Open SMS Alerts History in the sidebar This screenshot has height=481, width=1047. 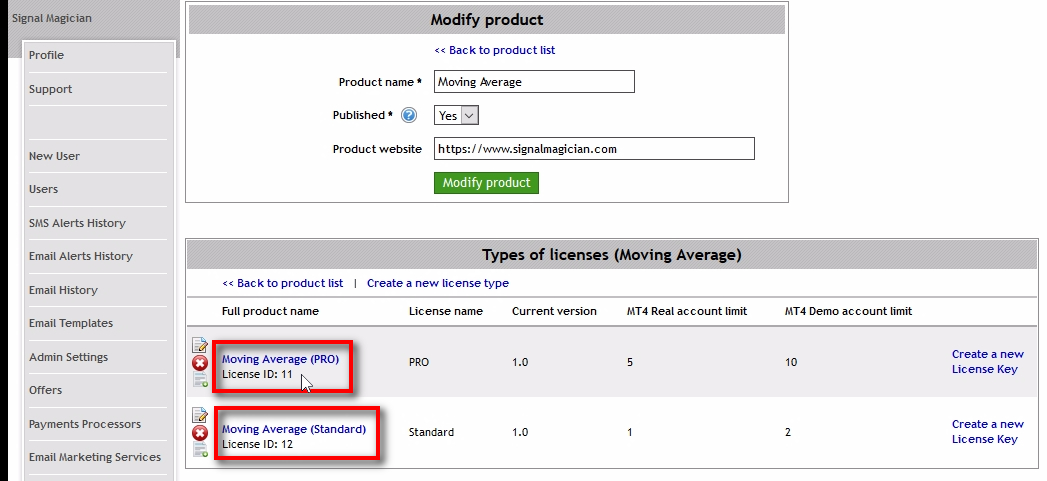point(77,223)
